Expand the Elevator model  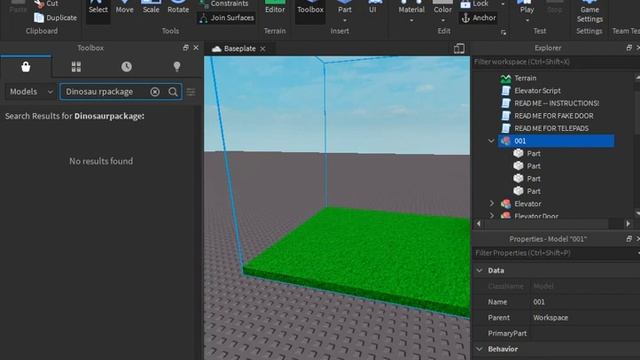(x=492, y=203)
